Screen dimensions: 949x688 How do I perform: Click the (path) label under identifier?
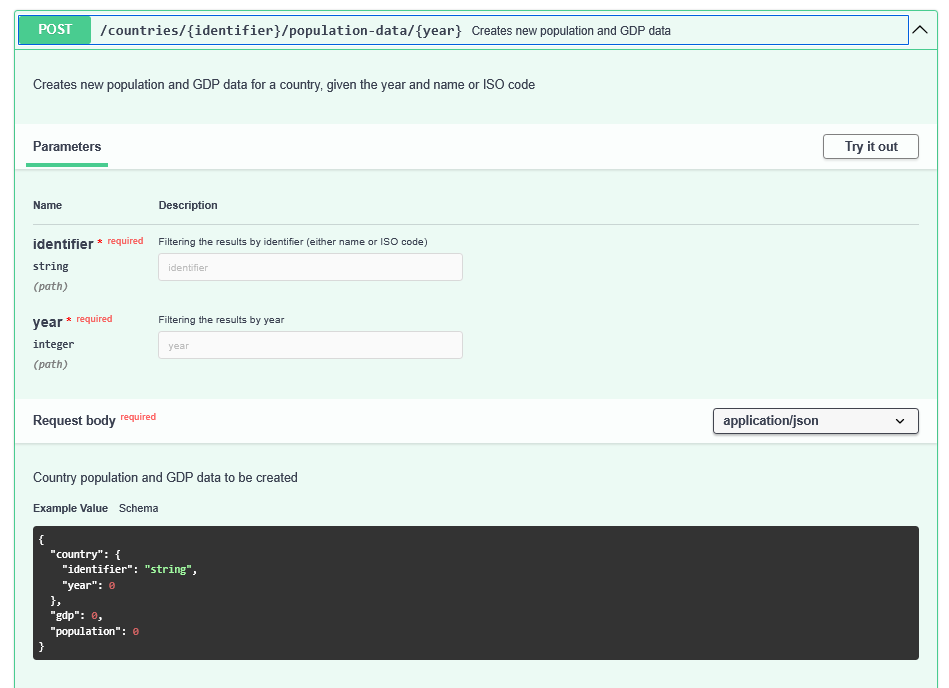(x=50, y=286)
